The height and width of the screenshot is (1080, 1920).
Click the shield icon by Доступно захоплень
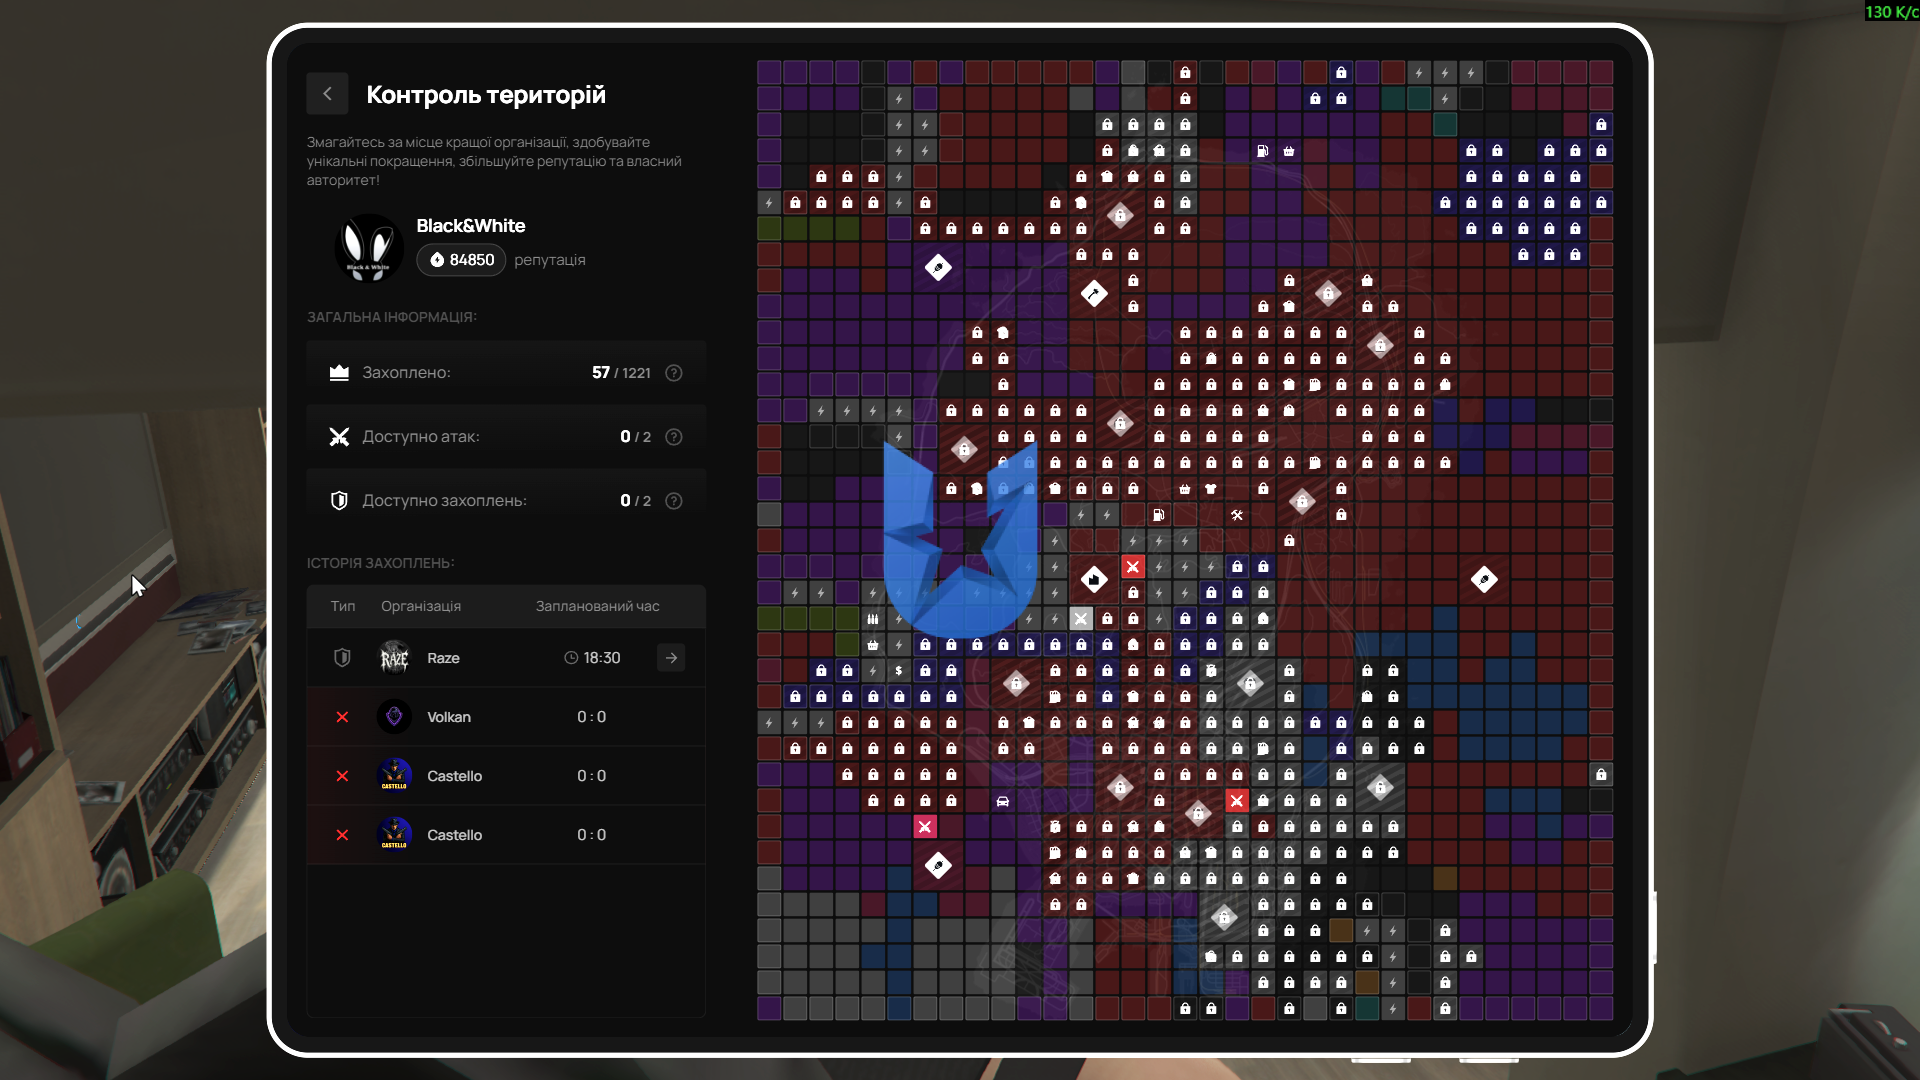[339, 501]
